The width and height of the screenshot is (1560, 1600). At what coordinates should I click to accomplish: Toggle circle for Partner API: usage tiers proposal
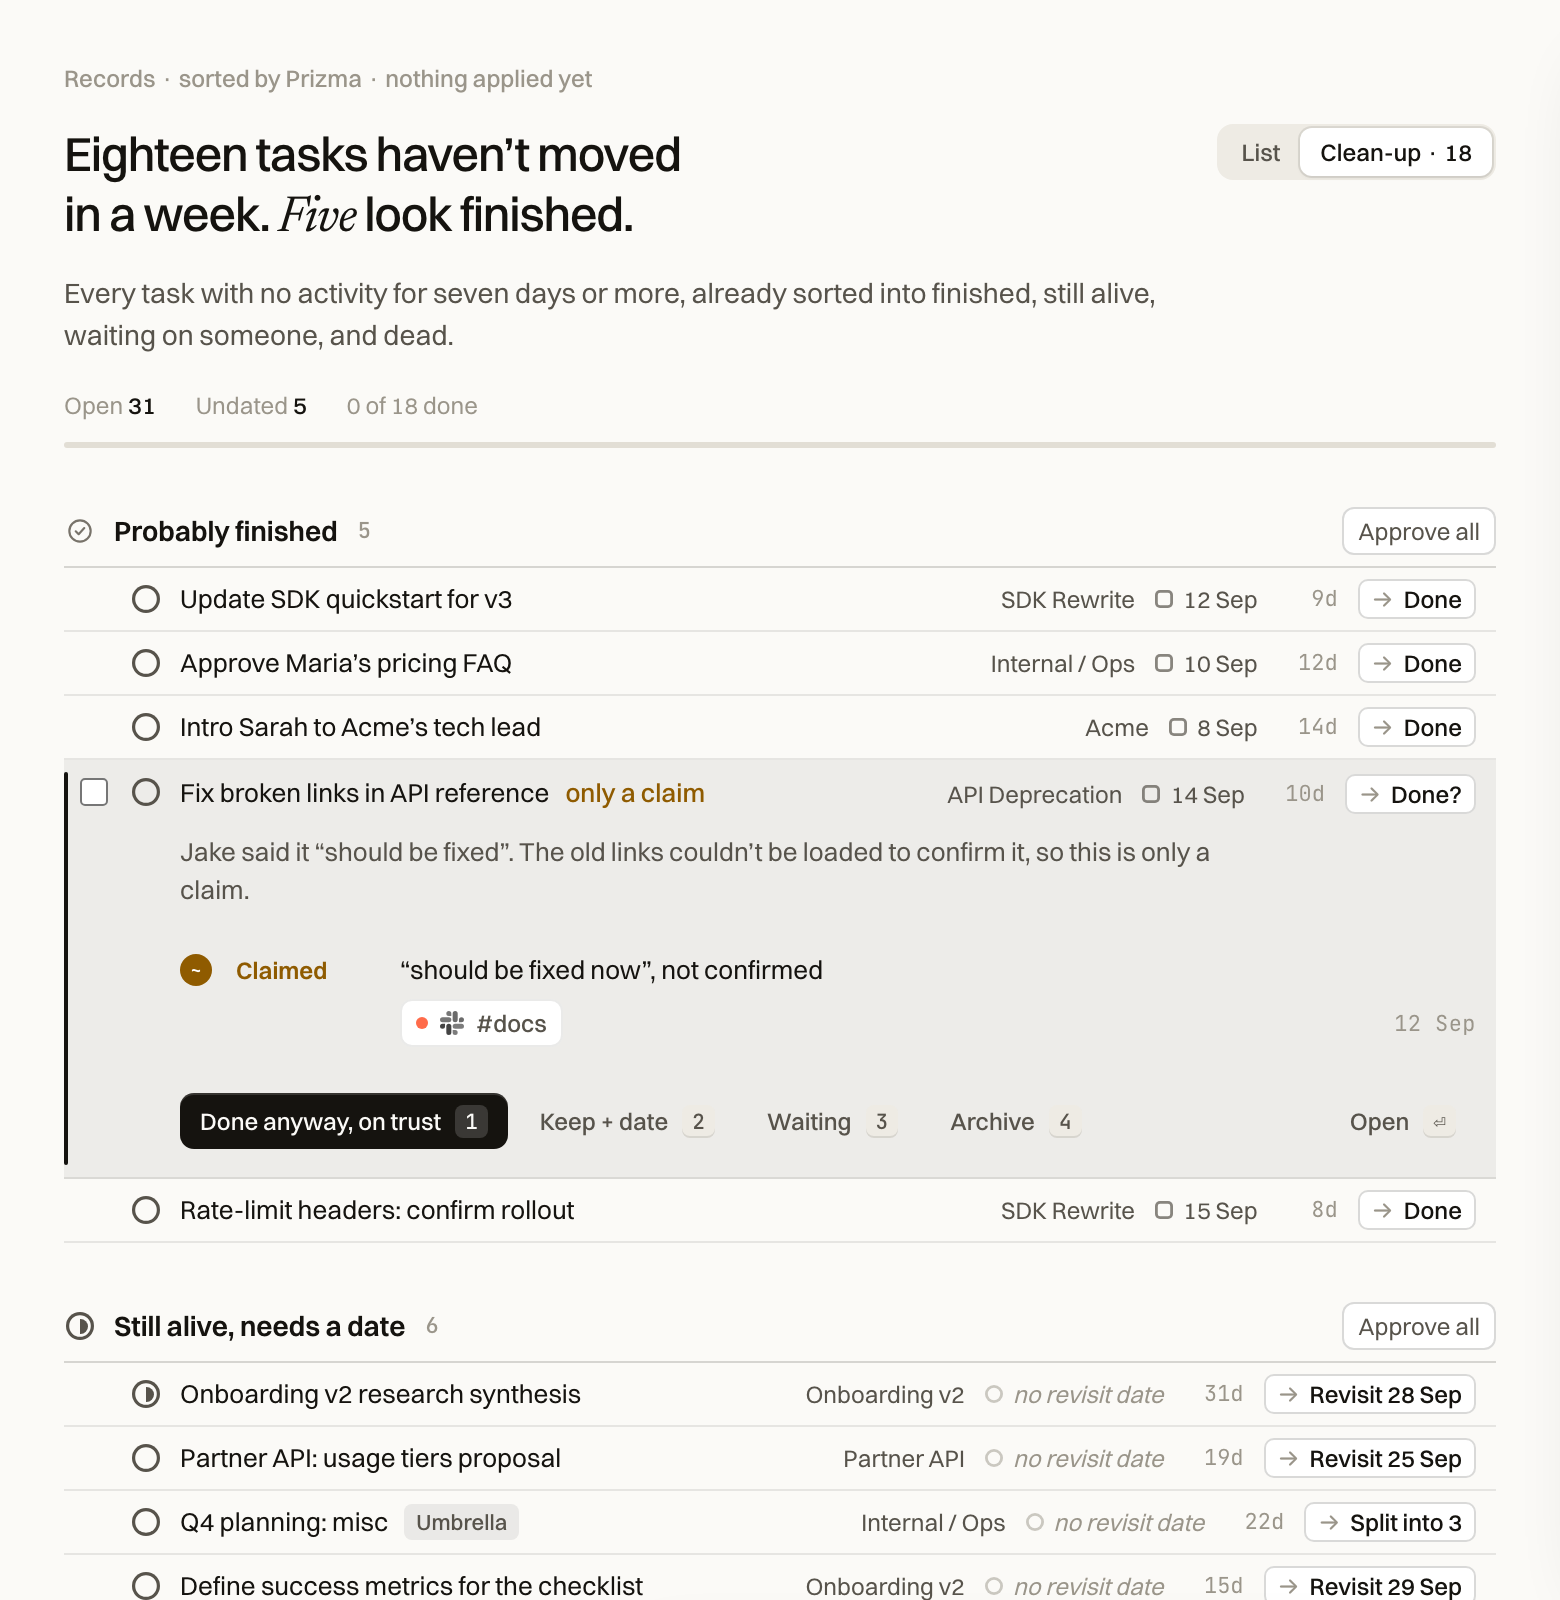(146, 1458)
